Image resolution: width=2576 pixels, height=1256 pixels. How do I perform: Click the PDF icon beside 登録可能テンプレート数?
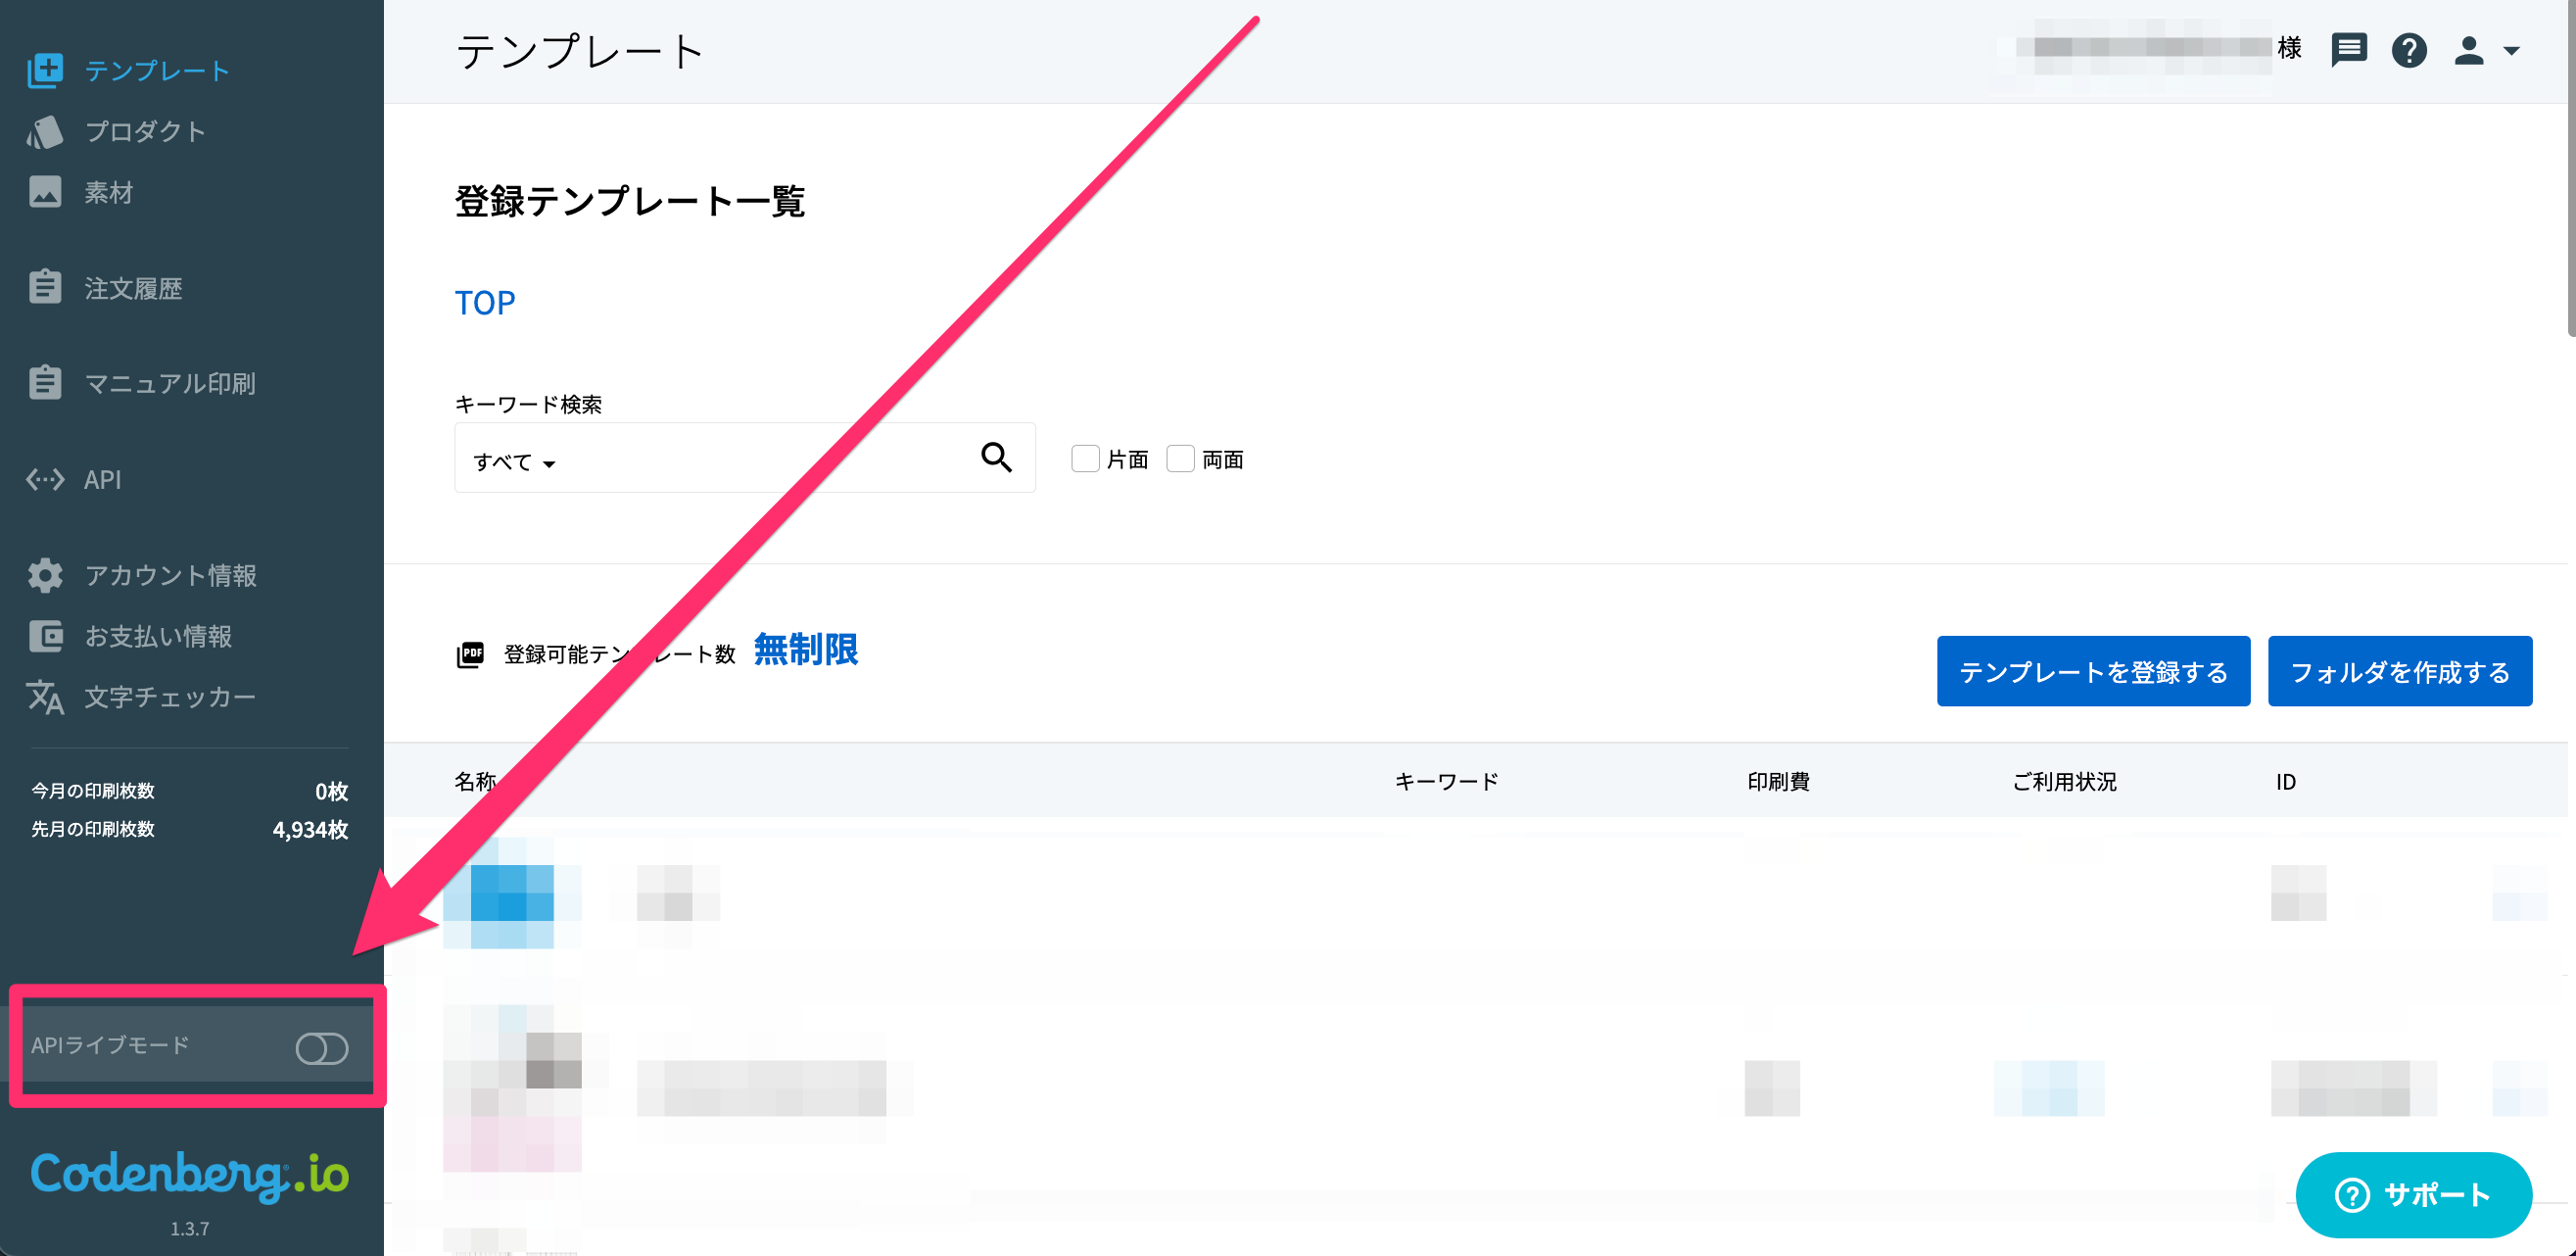point(470,654)
